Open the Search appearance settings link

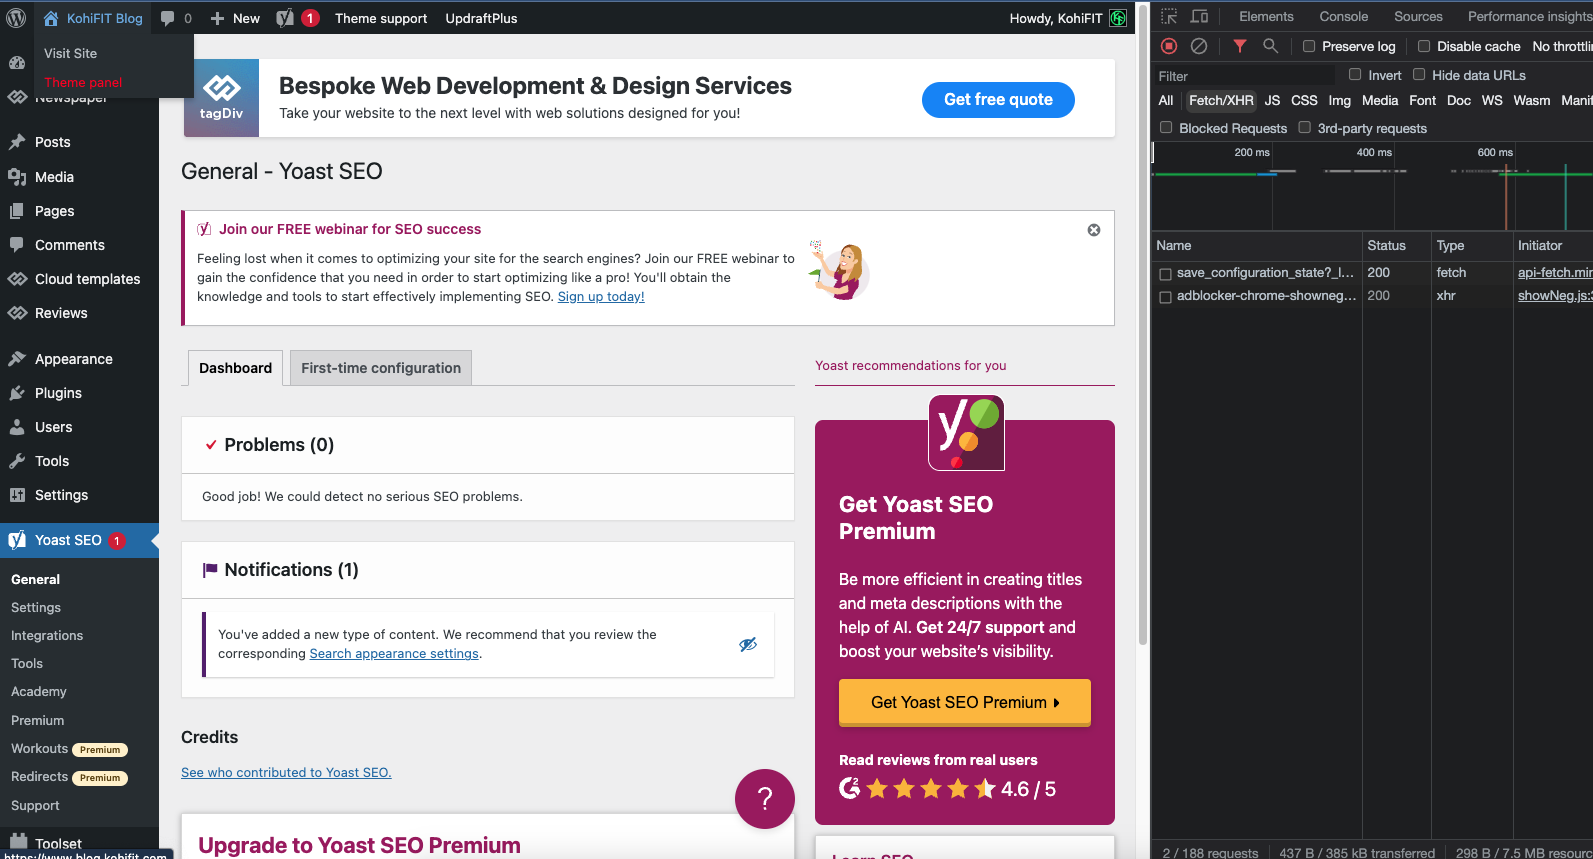394,654
